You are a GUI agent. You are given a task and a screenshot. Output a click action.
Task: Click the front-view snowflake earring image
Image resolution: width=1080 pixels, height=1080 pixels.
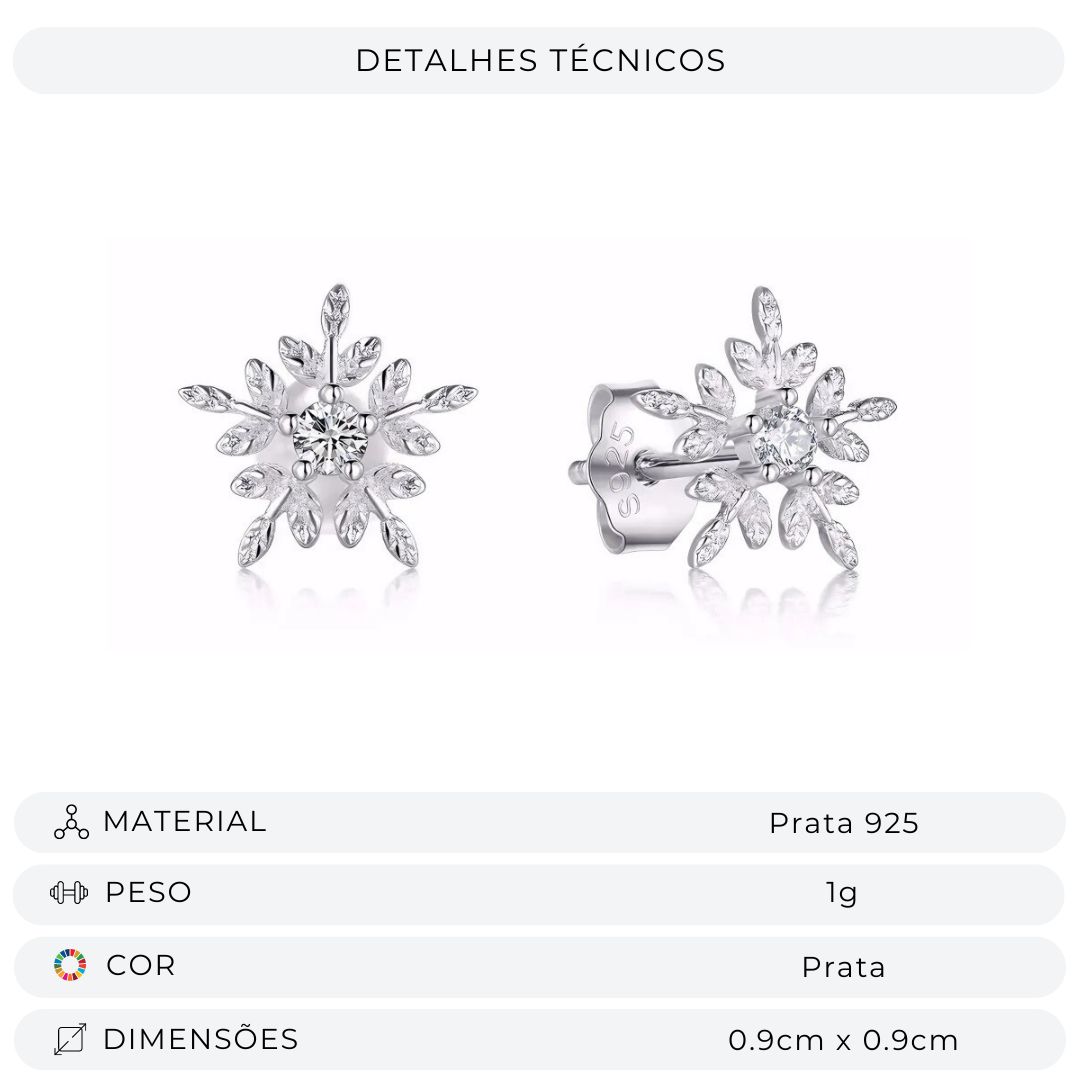[328, 427]
